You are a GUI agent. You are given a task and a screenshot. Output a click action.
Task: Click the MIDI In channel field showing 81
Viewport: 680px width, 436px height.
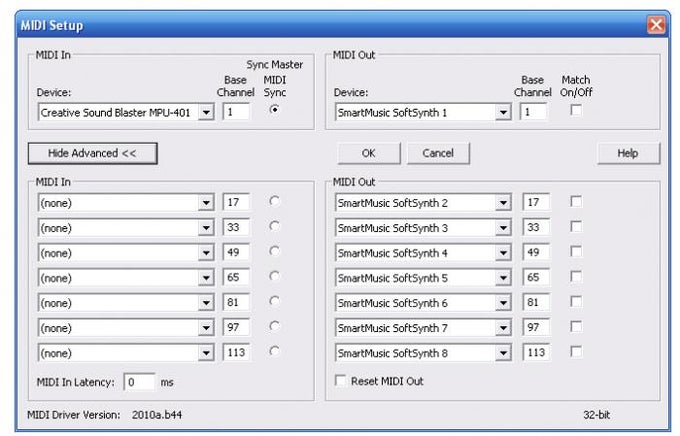coord(236,302)
